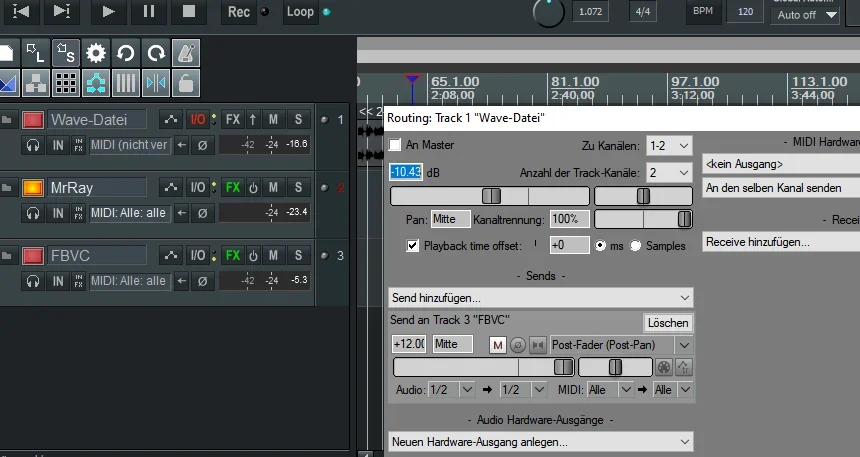Bypass FX on FBVC track
Viewport: 860px width, 457px height.
pos(253,255)
